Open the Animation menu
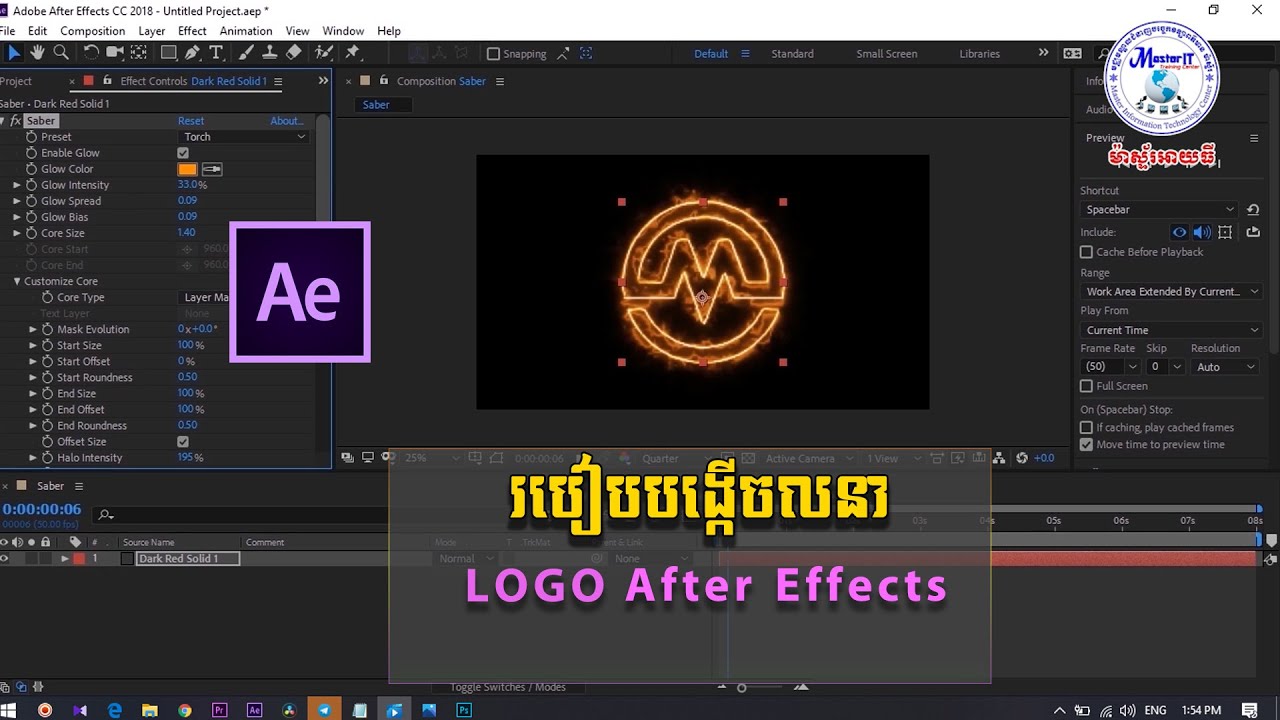The image size is (1280, 720). click(x=246, y=31)
